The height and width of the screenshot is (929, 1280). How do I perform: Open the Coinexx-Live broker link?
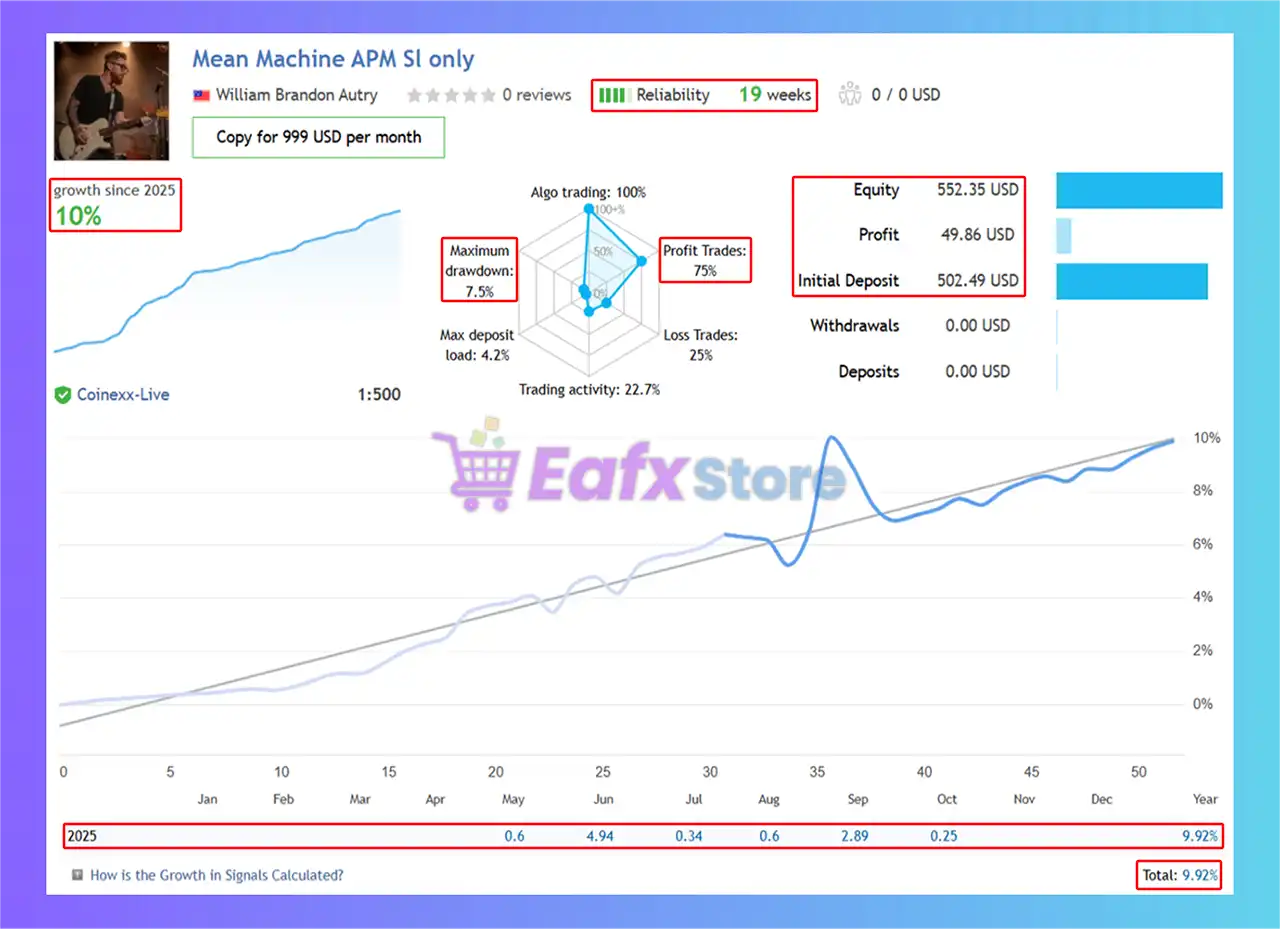click(x=123, y=395)
